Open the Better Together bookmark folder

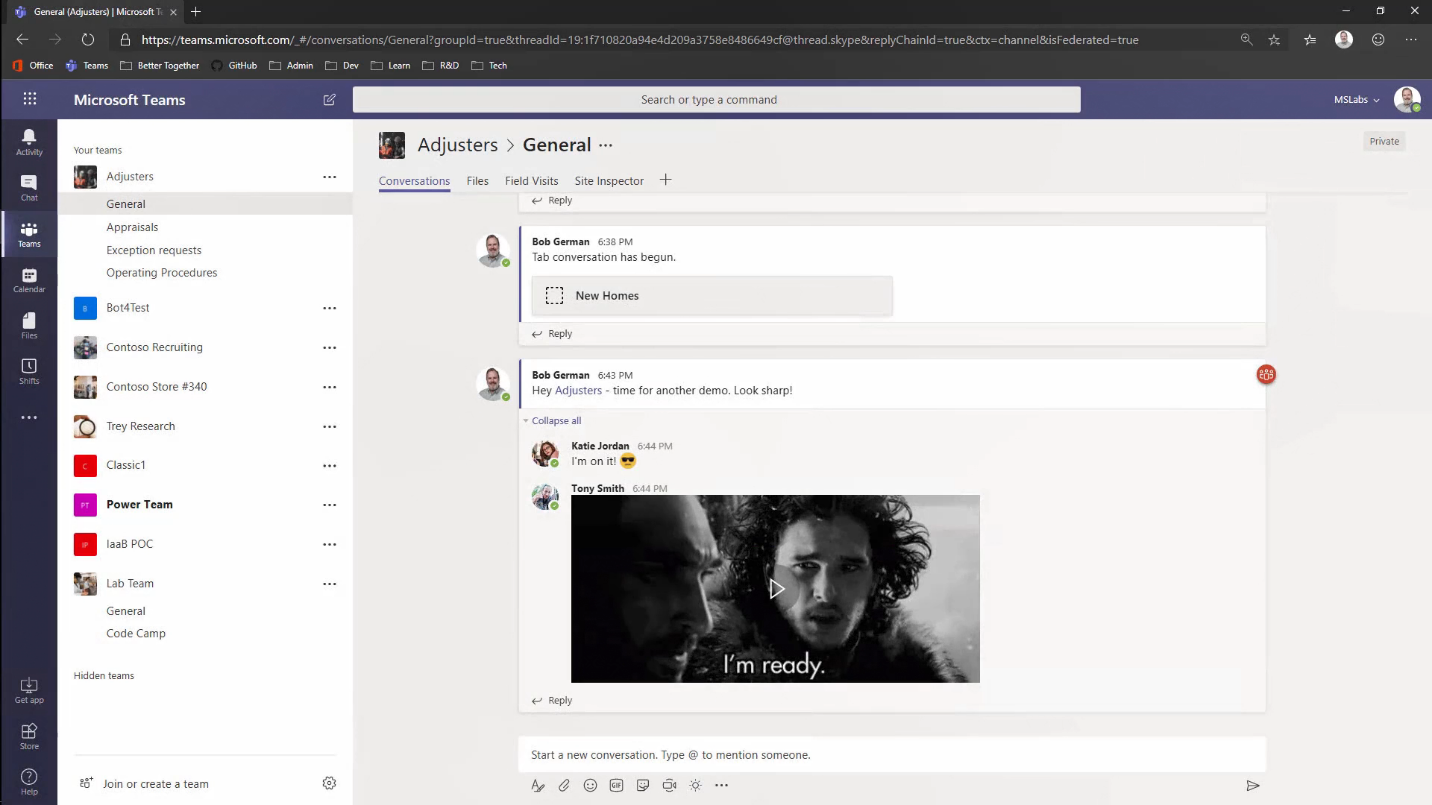[159, 65]
